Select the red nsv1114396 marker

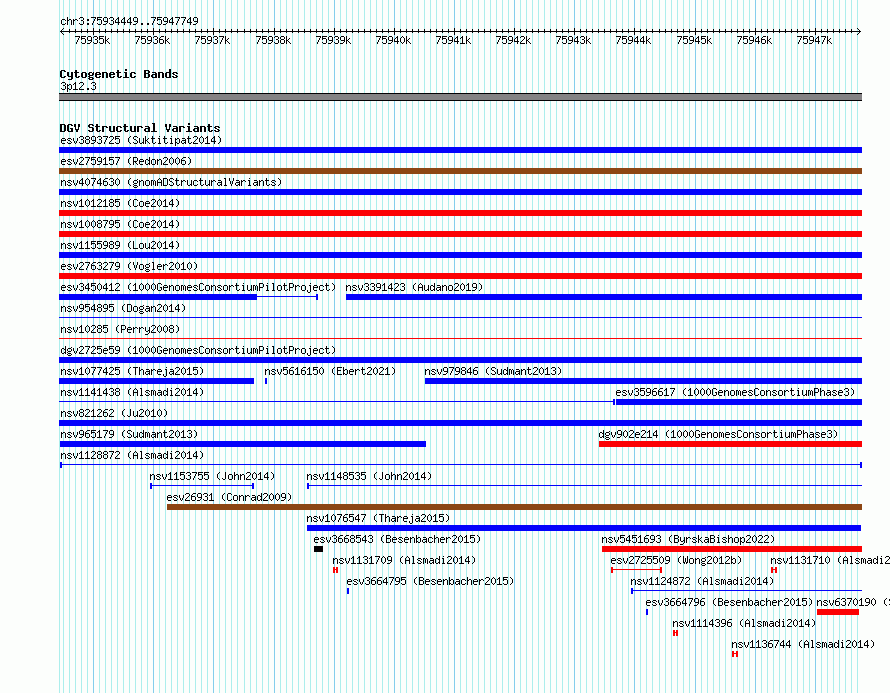pos(675,633)
